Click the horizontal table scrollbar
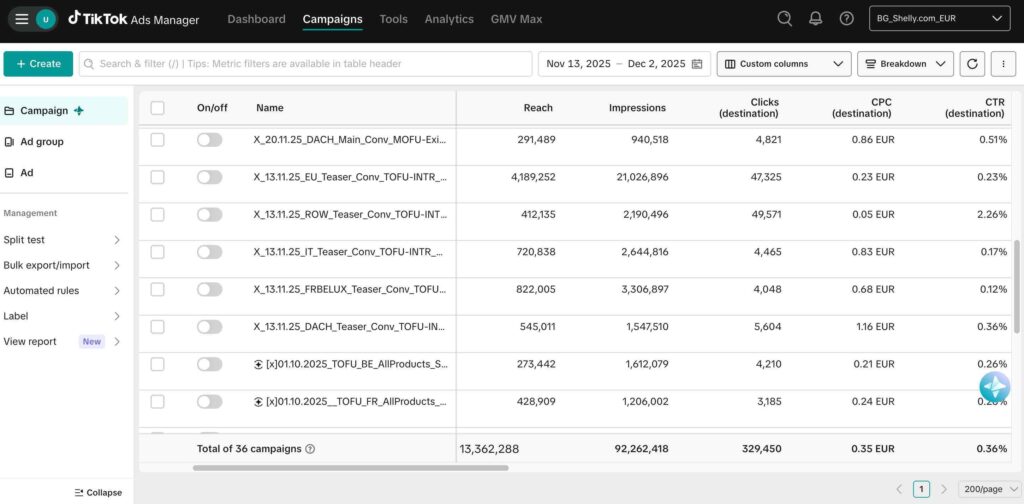 tap(351, 467)
